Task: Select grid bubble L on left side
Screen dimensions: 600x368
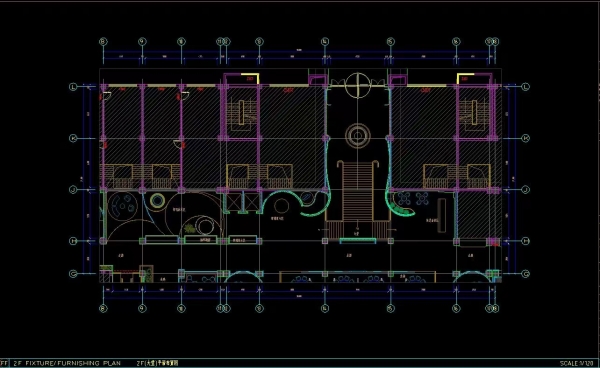Action: [73, 87]
